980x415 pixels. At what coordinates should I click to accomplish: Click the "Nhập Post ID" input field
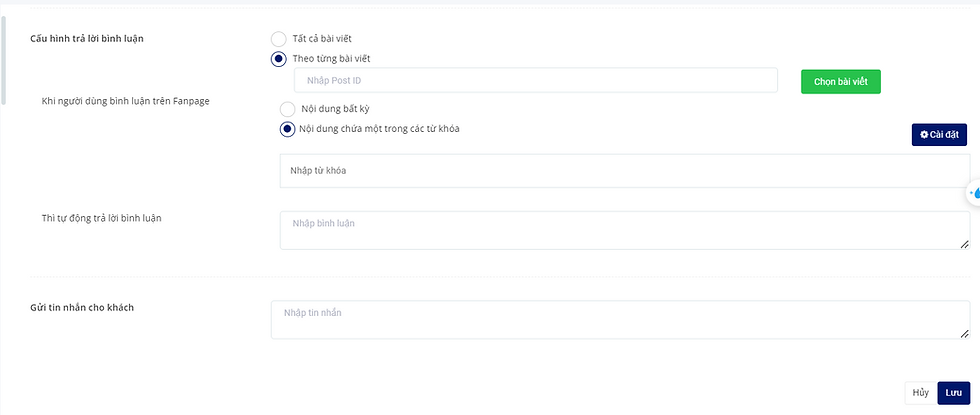[536, 81]
